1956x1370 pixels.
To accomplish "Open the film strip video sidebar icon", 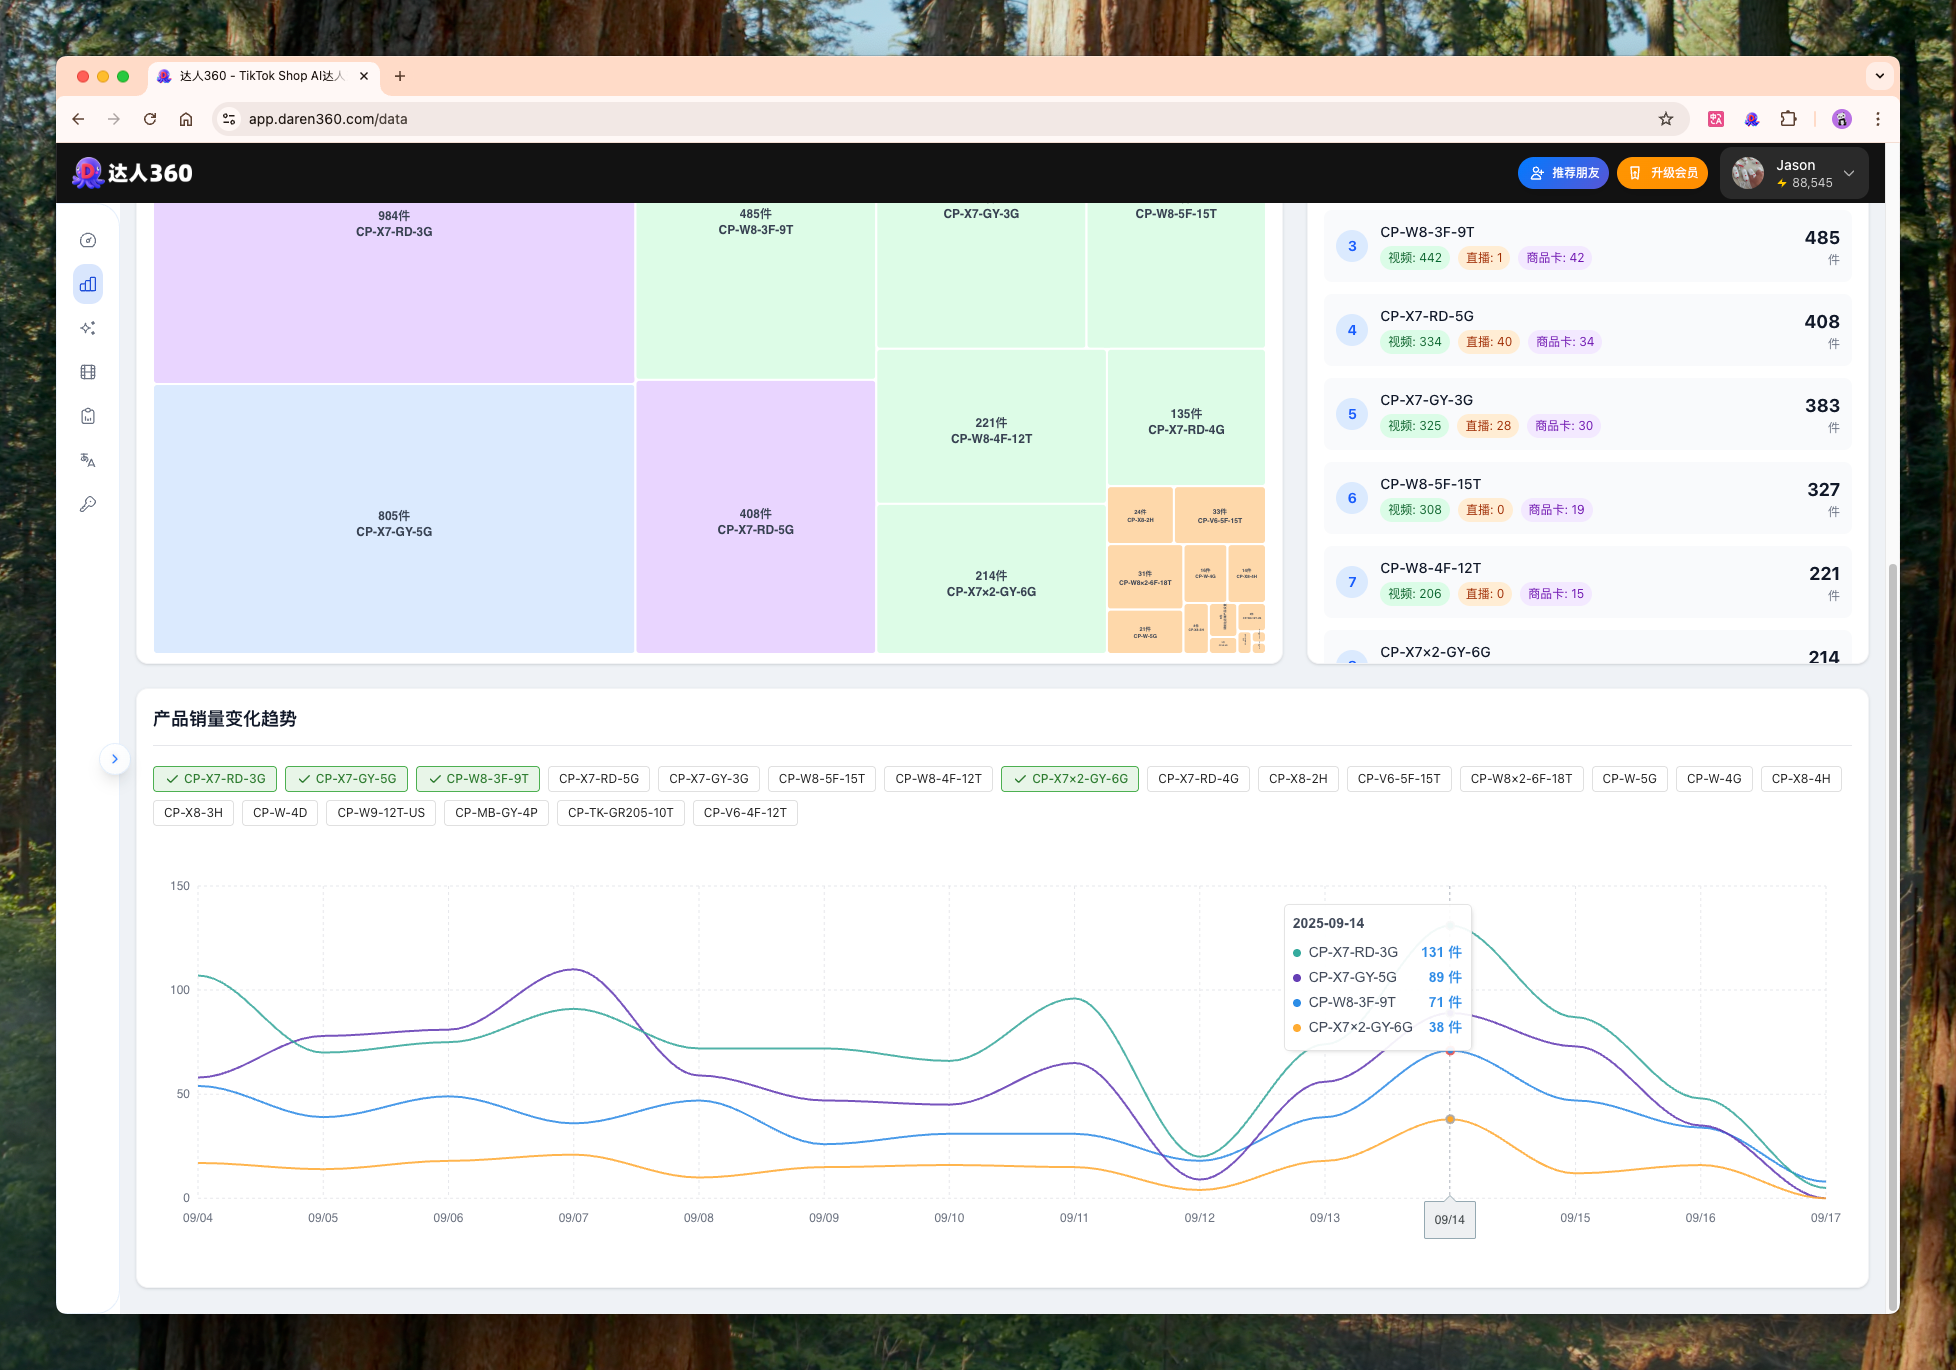I will [88, 372].
